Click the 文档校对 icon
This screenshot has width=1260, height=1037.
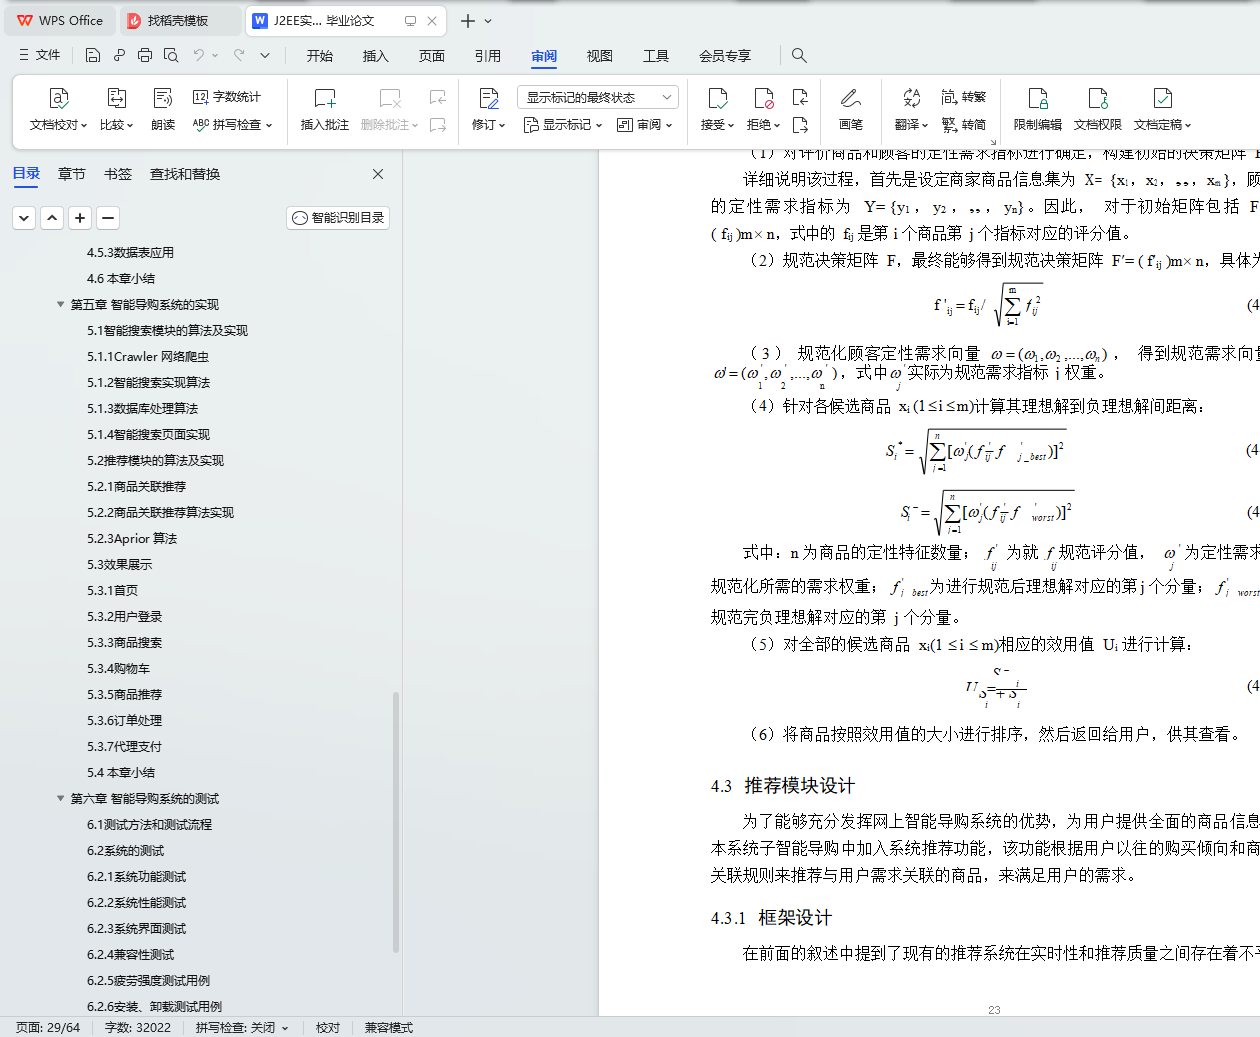coord(58,98)
